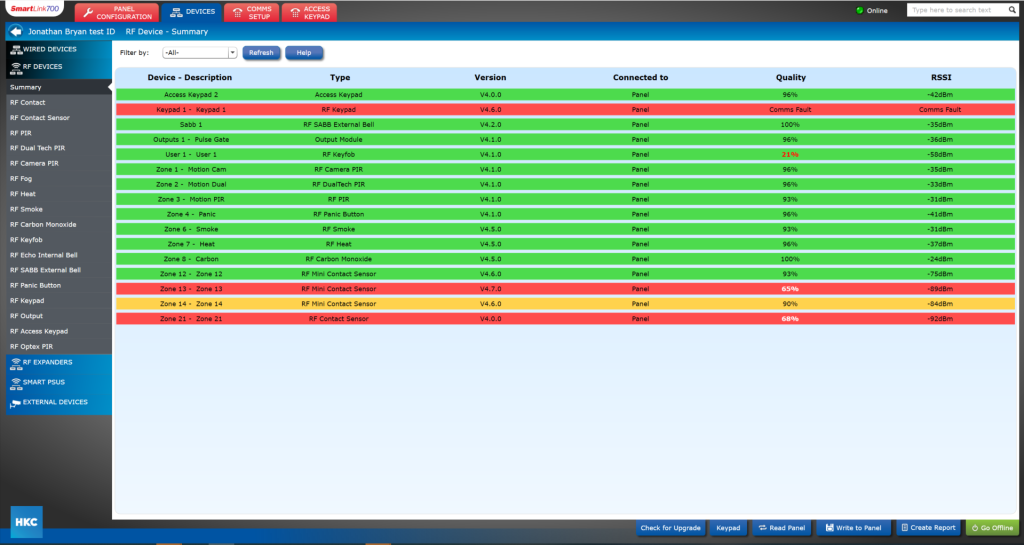Click the Connected to column header

coord(640,78)
